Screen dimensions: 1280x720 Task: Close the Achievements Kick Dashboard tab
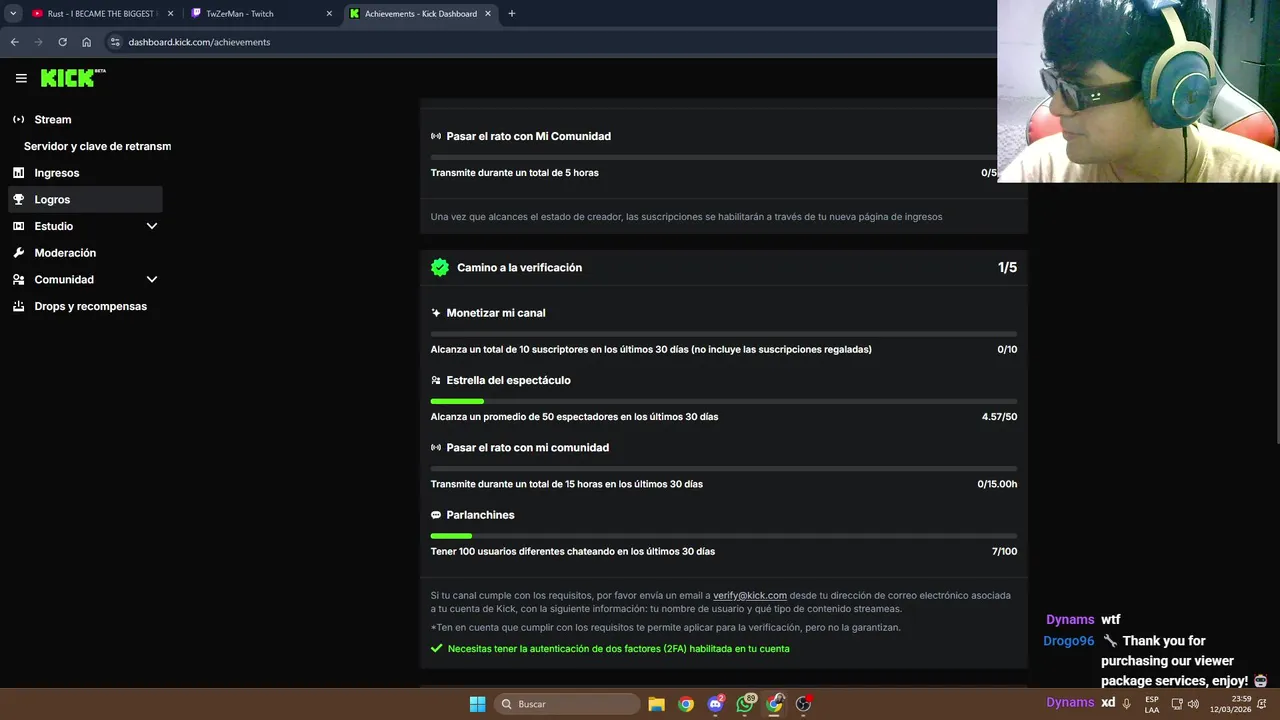pos(487,14)
